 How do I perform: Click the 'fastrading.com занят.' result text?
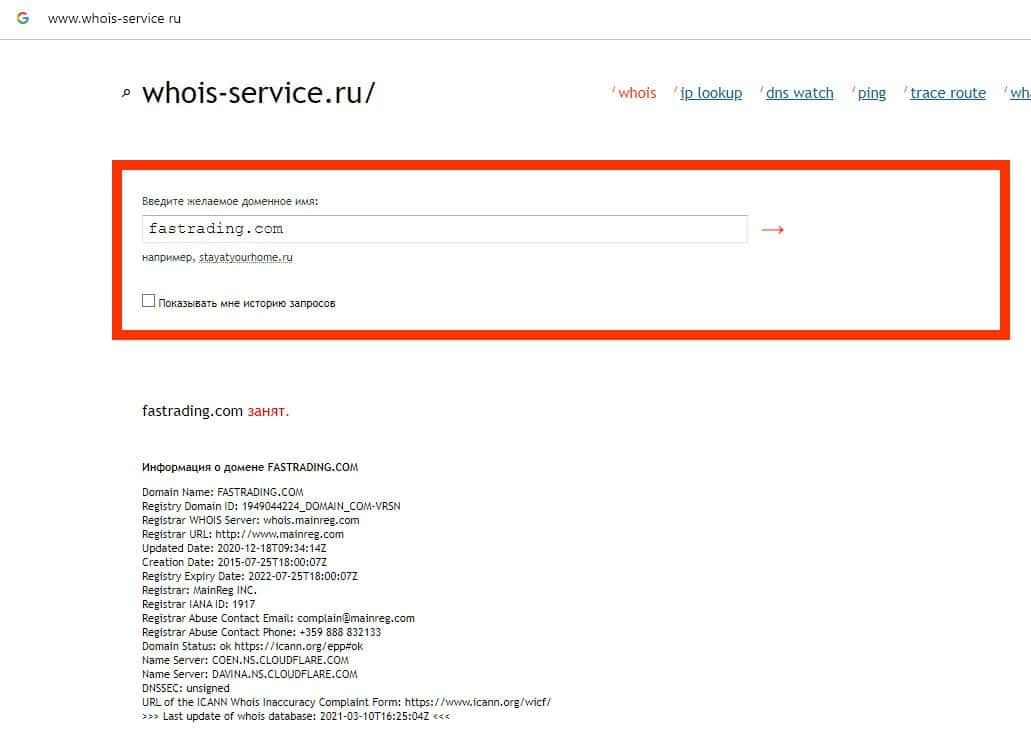(216, 411)
